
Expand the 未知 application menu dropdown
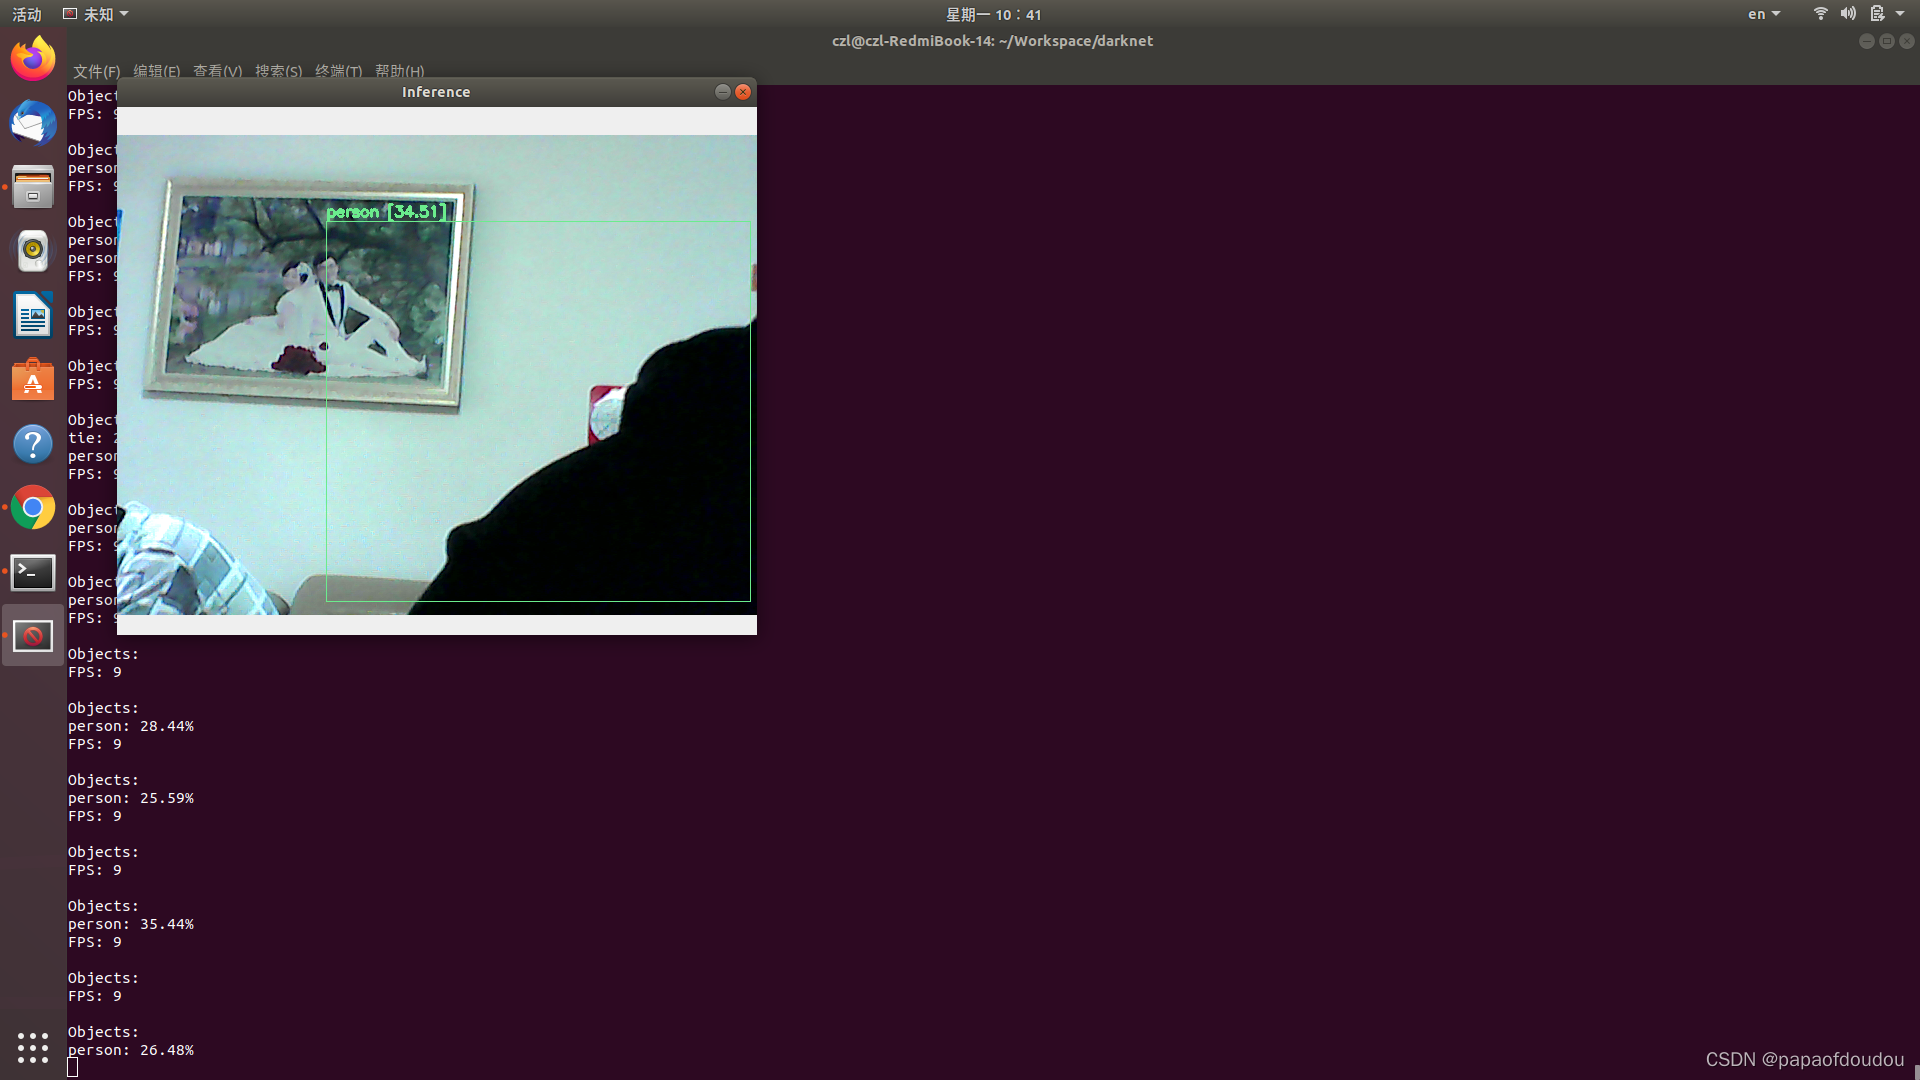pos(96,14)
